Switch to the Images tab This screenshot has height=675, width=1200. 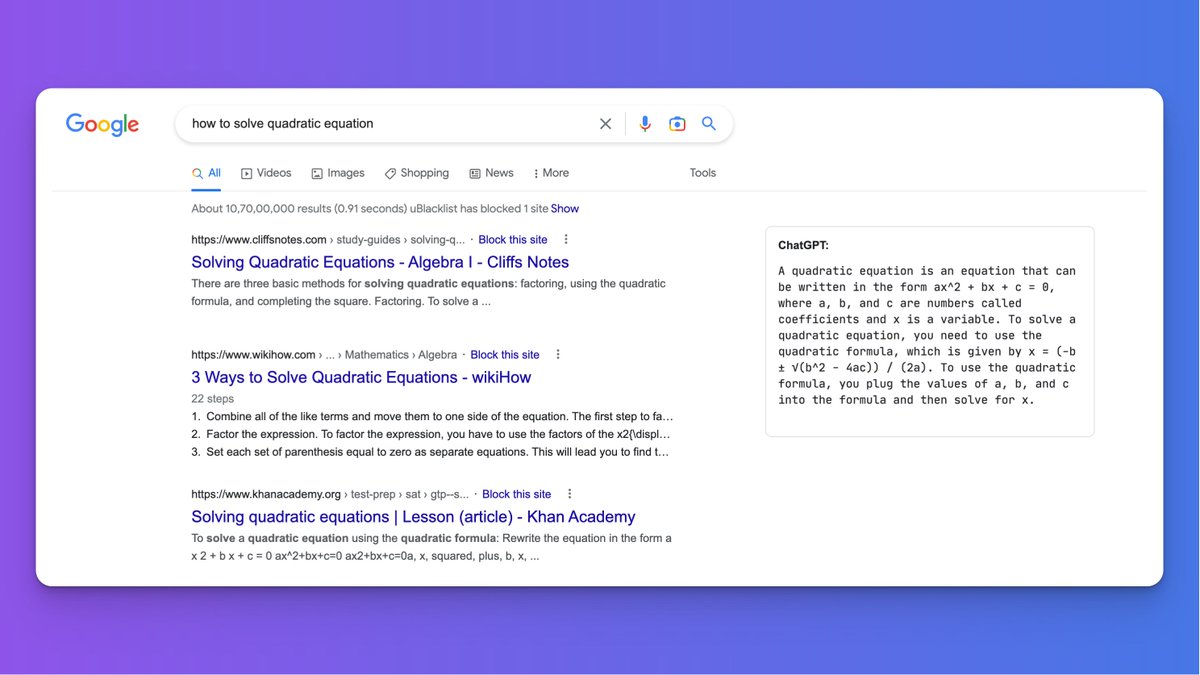(x=338, y=173)
